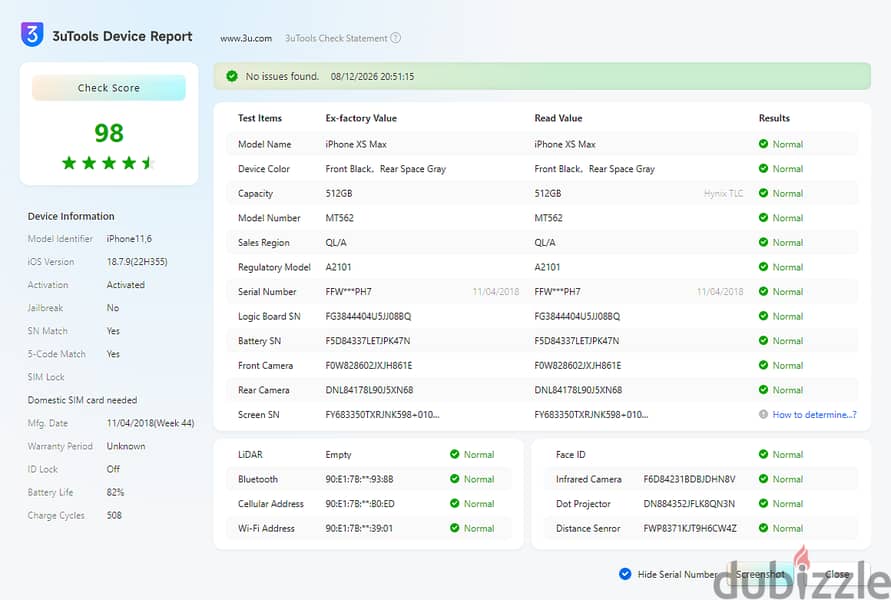
Task: Click the Ex-factory Value column header
Action: 361,118
